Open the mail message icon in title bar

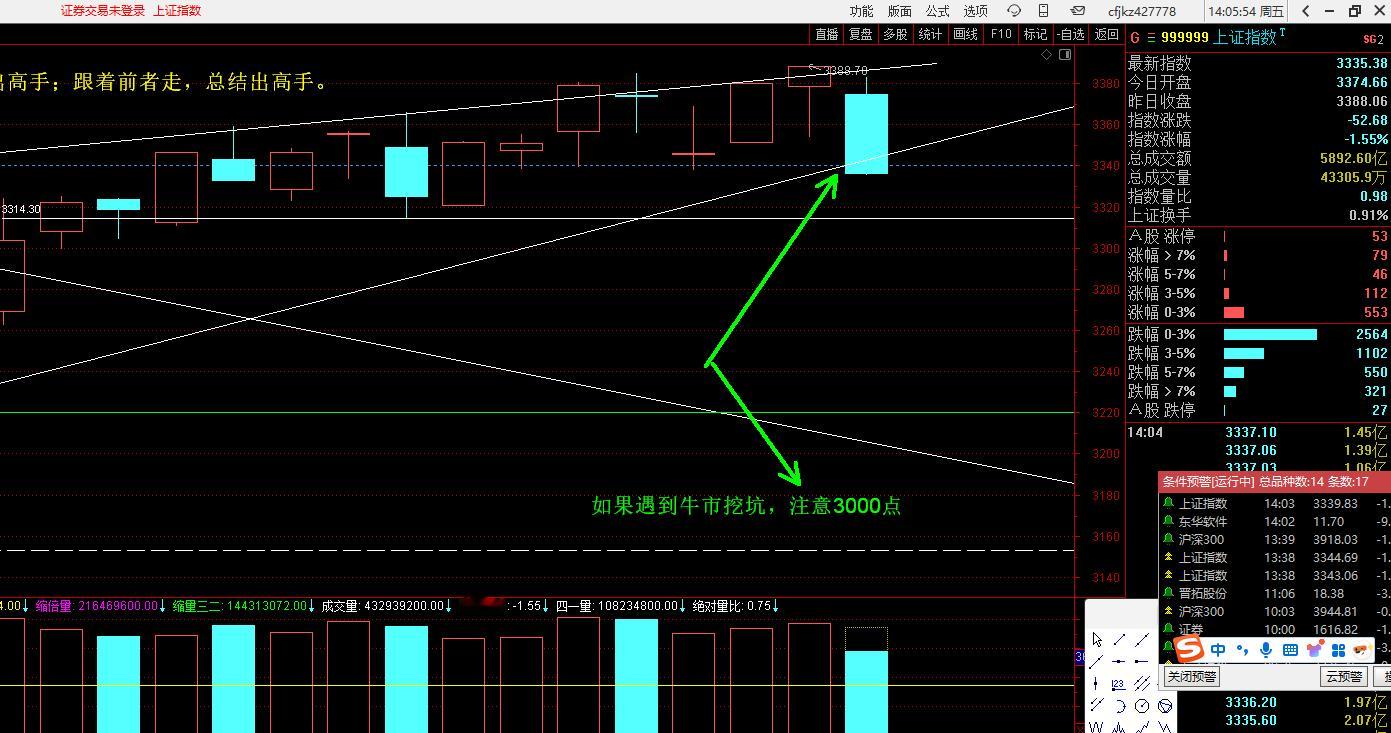coord(1077,10)
